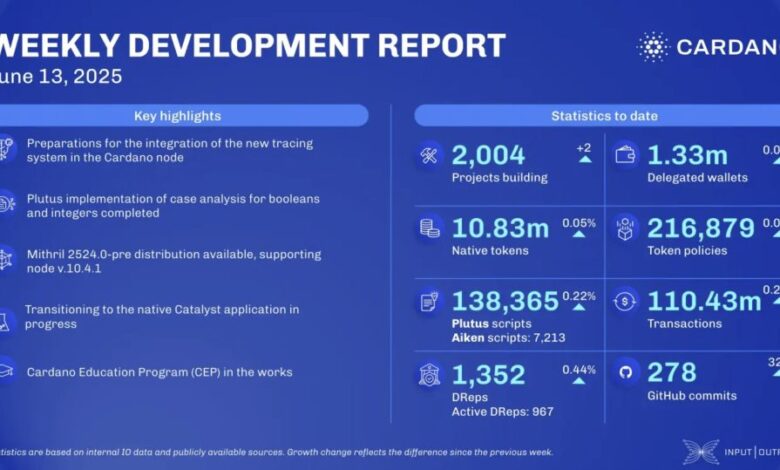Image resolution: width=780 pixels, height=470 pixels.
Task: Click the Token policies label
Action: (687, 251)
